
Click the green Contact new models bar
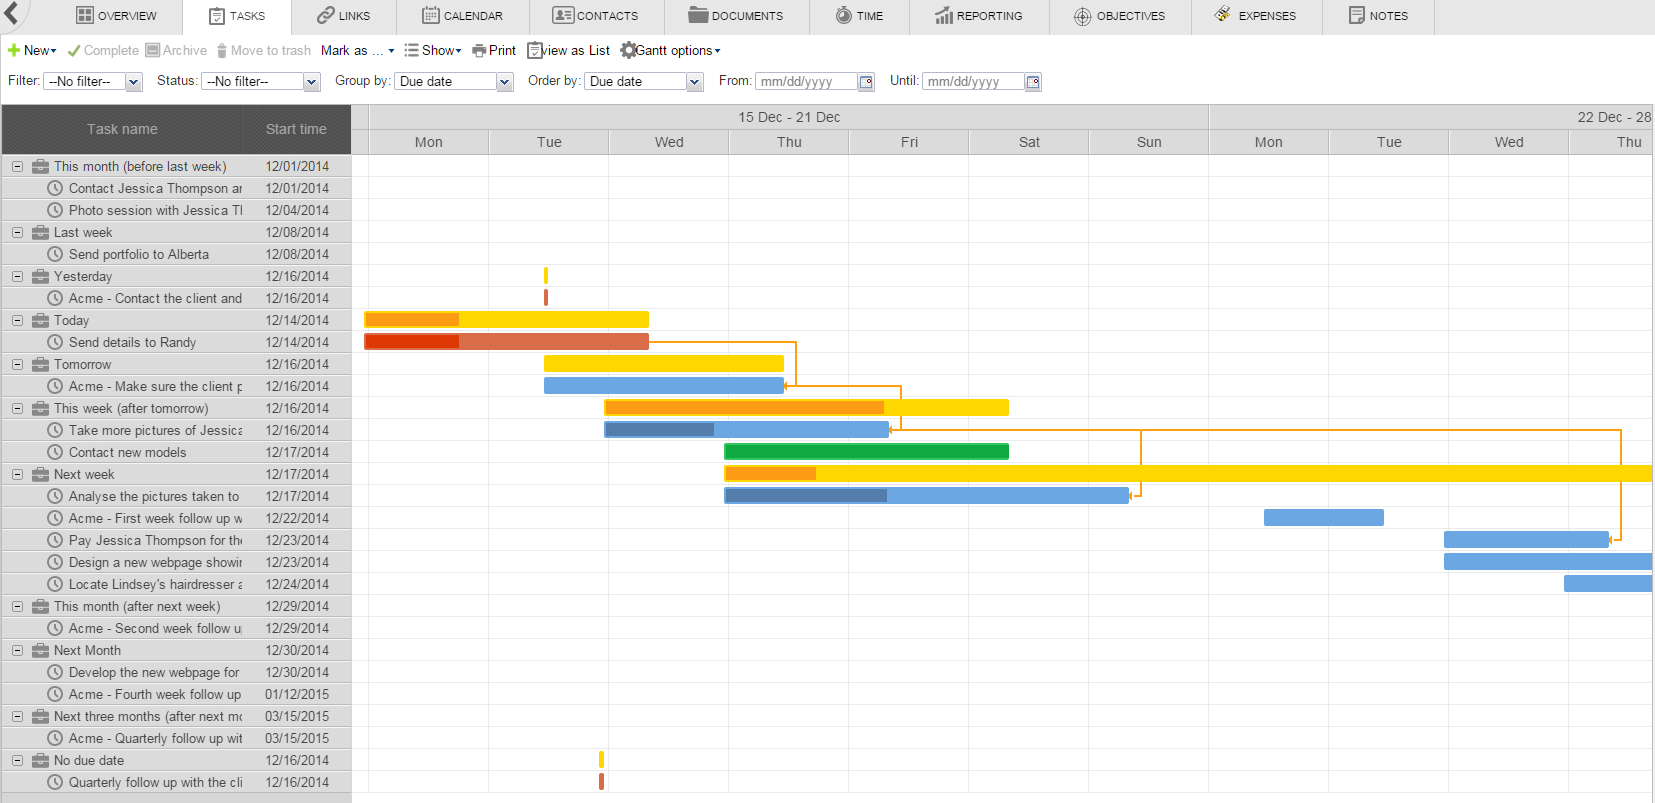[866, 452]
